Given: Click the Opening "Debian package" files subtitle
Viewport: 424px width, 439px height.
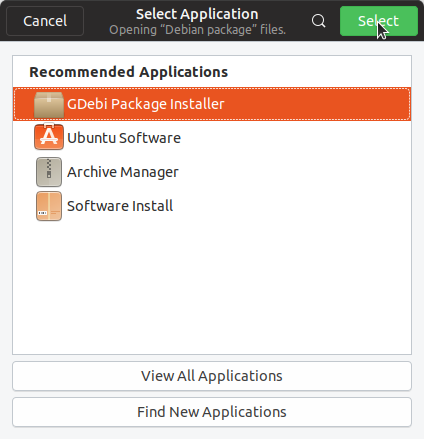Looking at the screenshot, I should click(198, 30).
